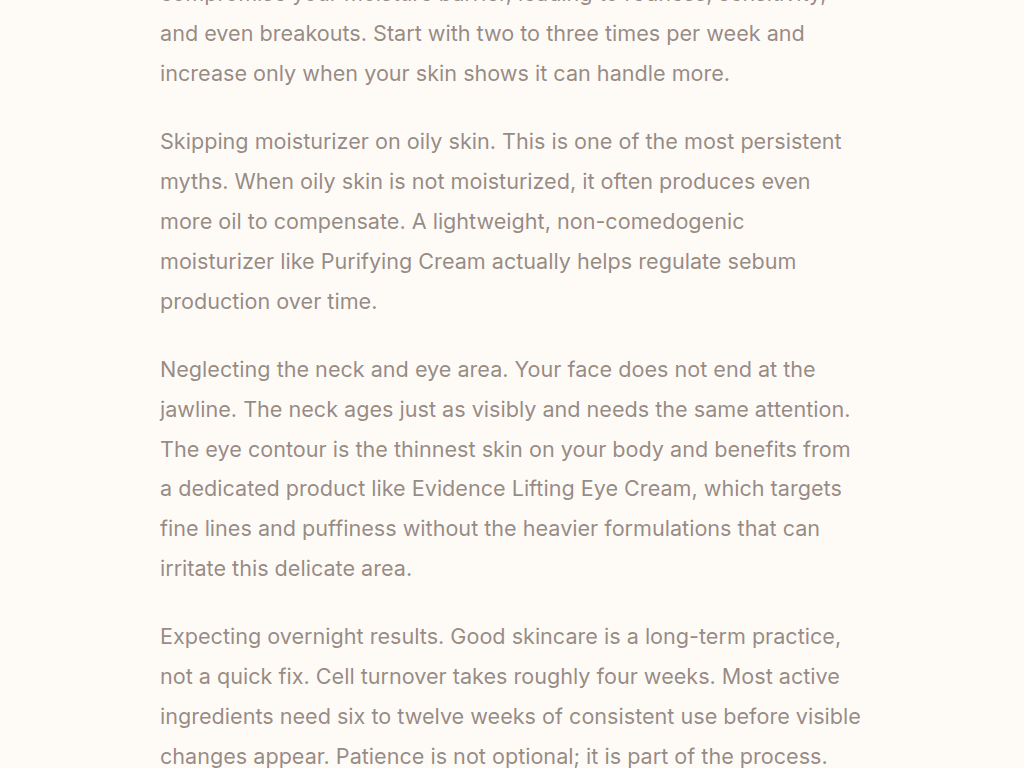This screenshot has width=1024, height=768.
Task: Click the words "irritate this delicate area"
Action: [284, 569]
